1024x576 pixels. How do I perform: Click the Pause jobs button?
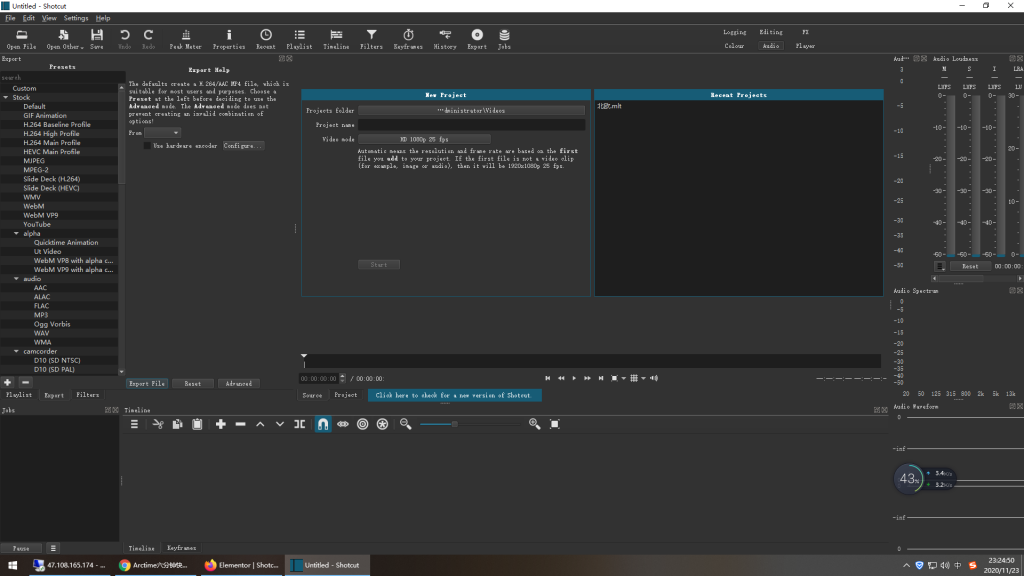[x=21, y=548]
